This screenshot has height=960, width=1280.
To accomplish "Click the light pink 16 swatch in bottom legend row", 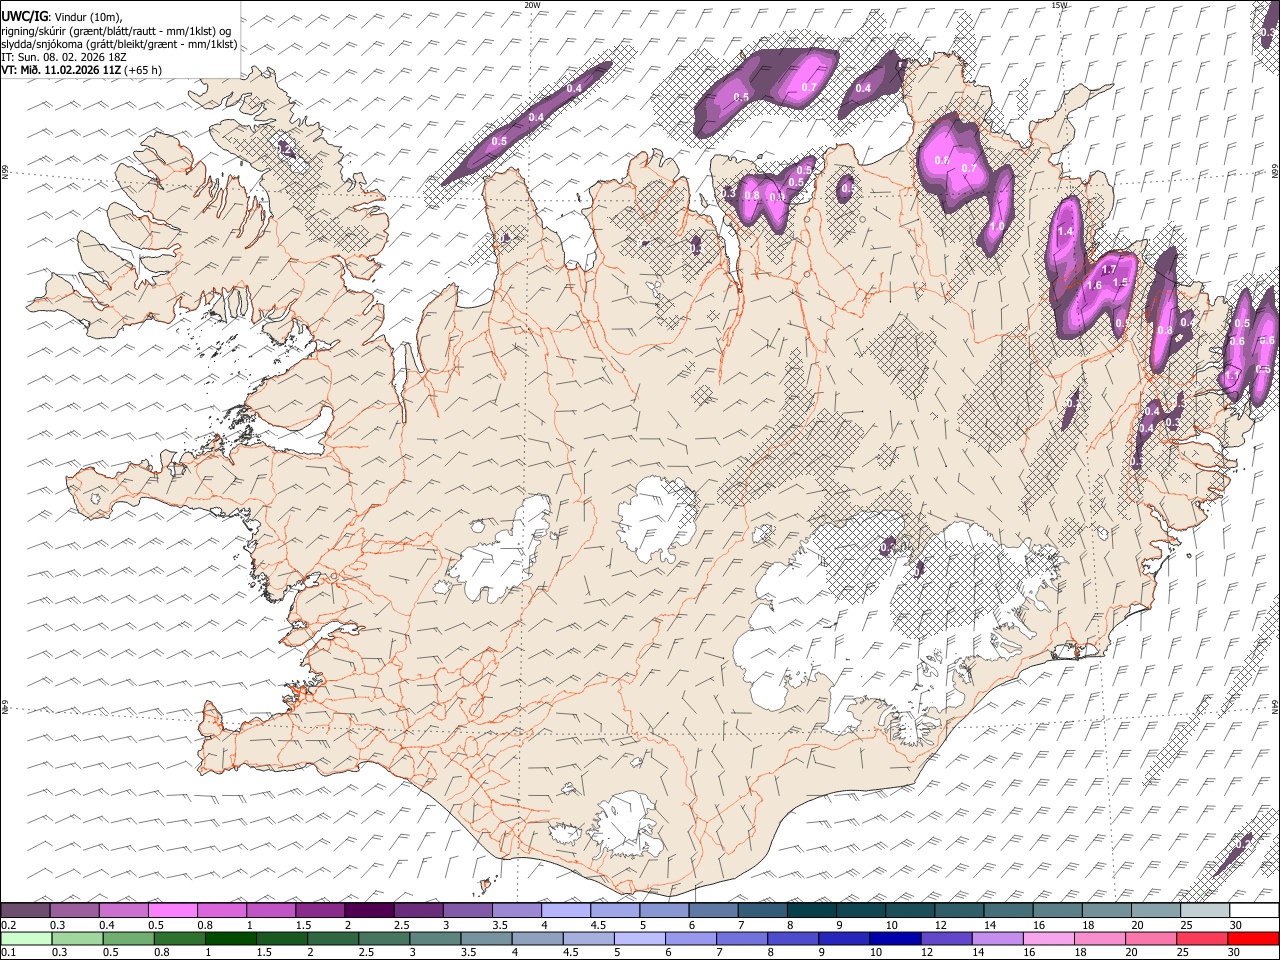I will point(1049,938).
